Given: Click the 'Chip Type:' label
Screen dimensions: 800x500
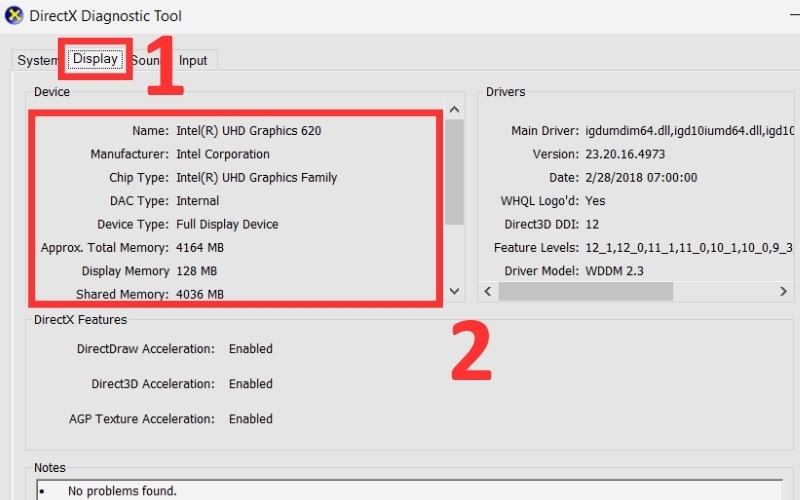Looking at the screenshot, I should click(x=139, y=178).
